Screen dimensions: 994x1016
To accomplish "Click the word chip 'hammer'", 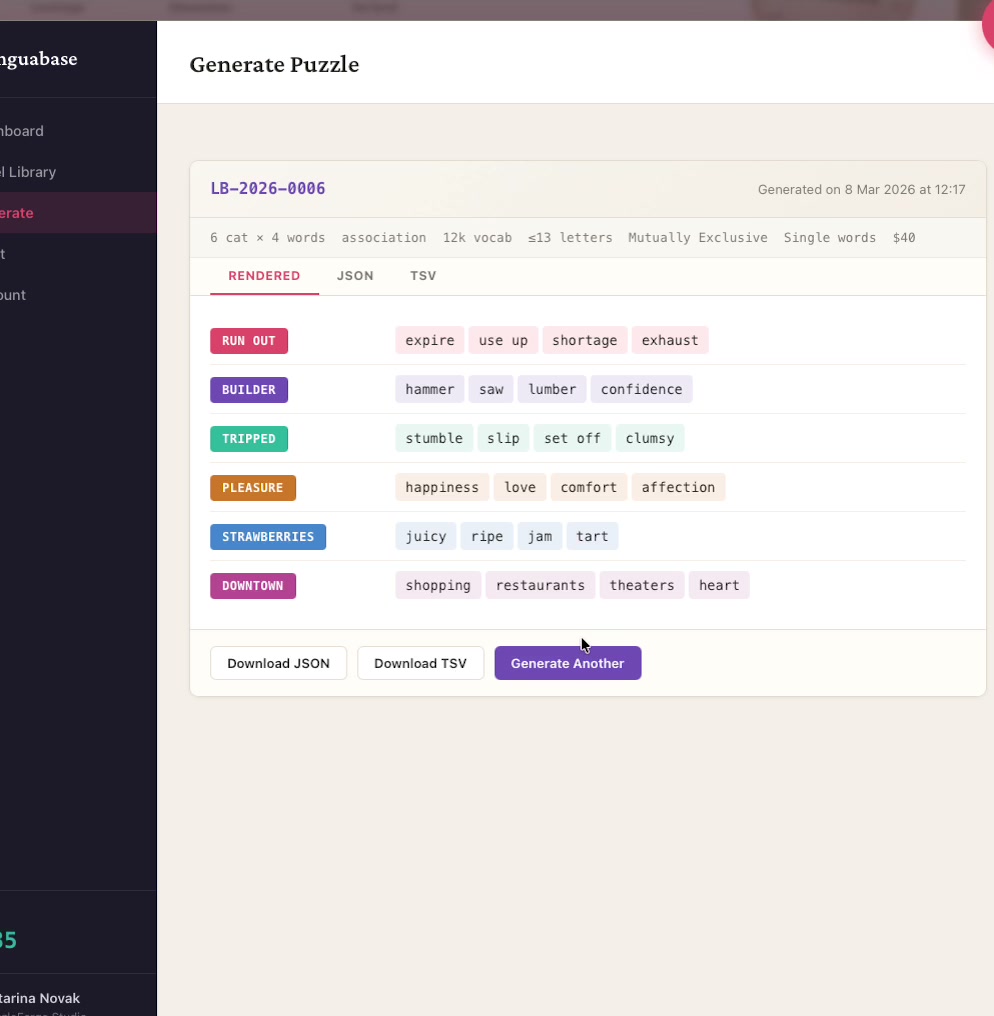I will (430, 389).
